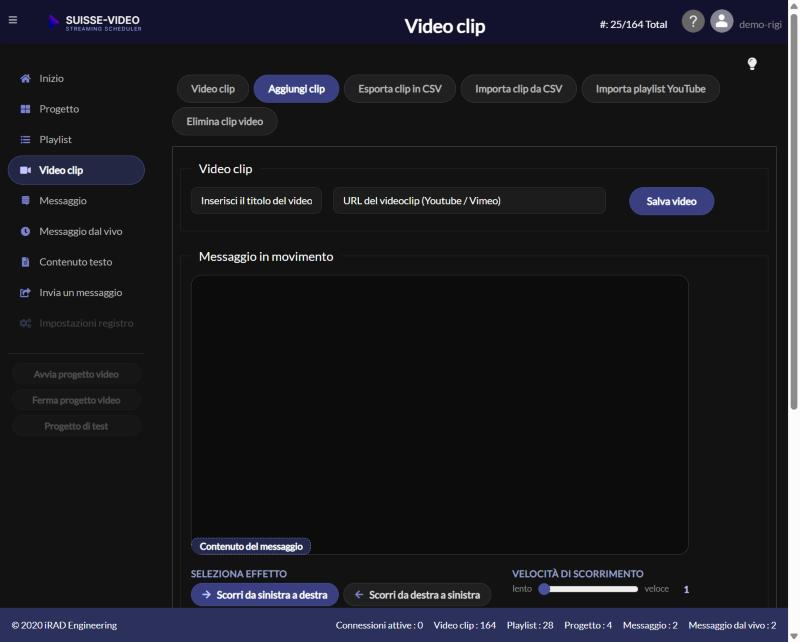Click the Suisse-Video logo

point(95,22)
